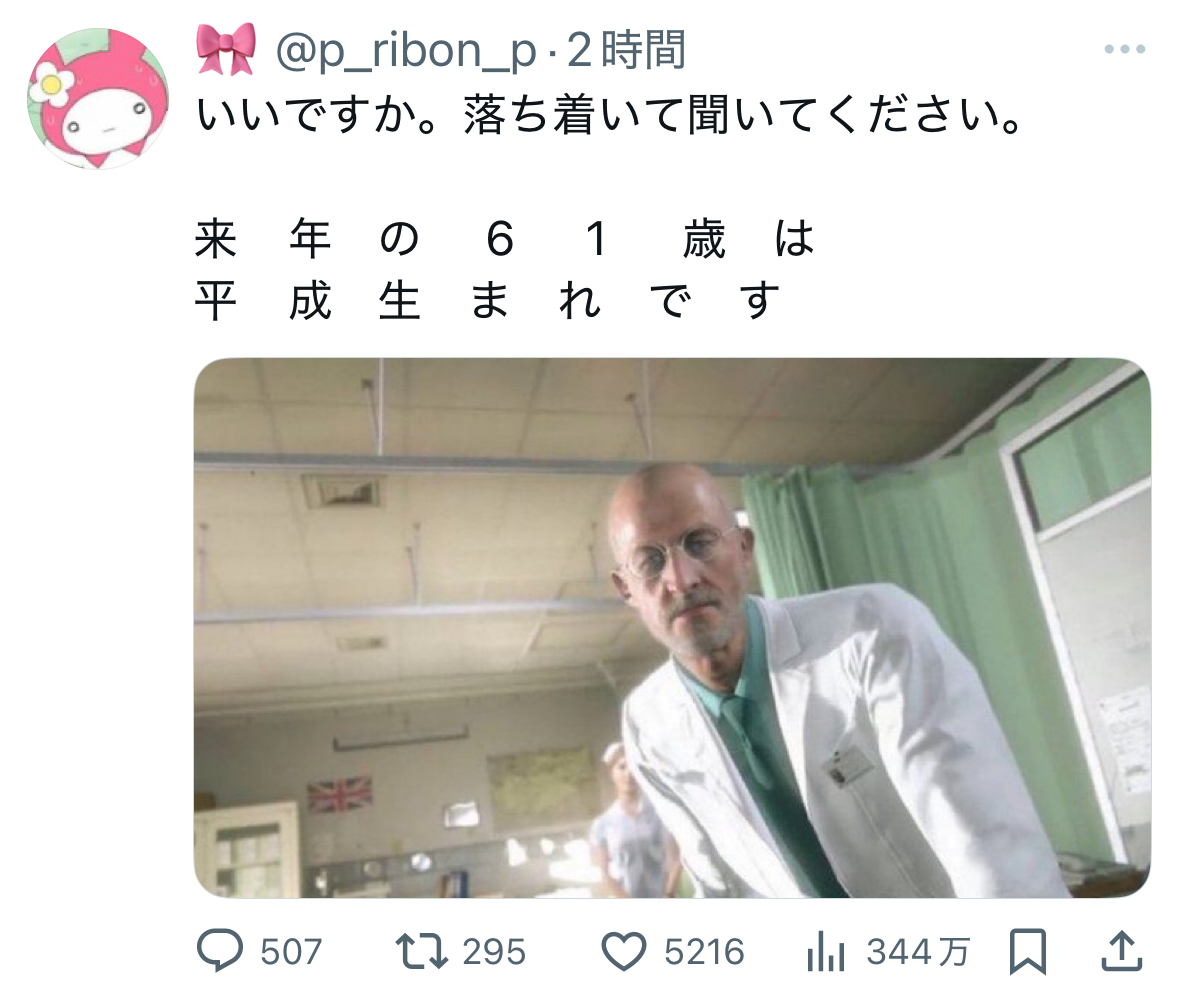
Task: Click the British flag in the image
Action: coord(340,794)
